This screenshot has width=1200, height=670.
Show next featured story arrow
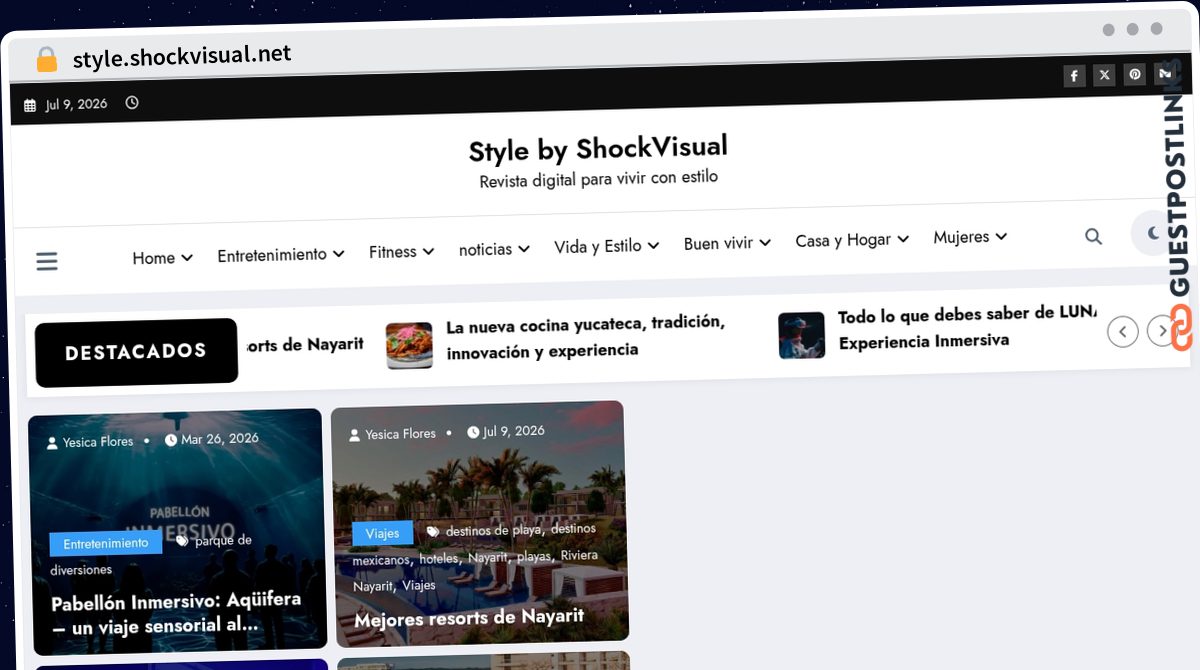coord(1161,330)
